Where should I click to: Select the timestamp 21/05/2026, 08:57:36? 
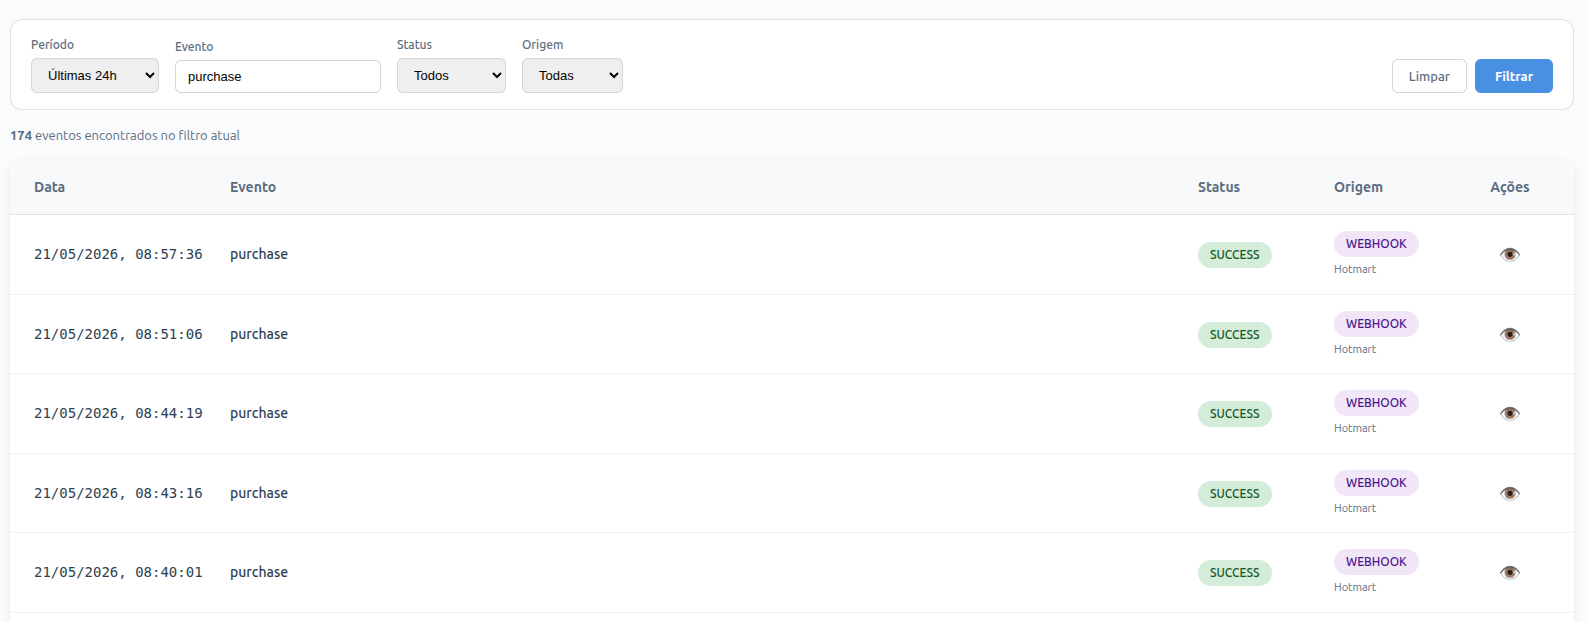click(118, 254)
